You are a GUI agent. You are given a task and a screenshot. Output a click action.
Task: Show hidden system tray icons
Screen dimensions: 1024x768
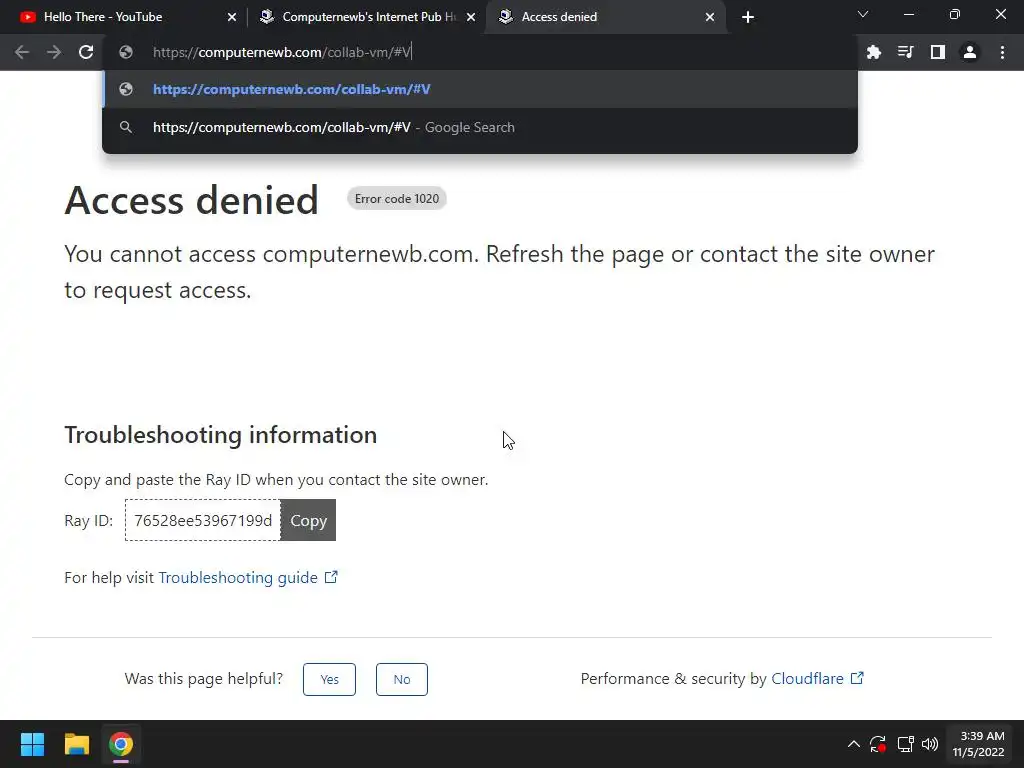click(853, 744)
